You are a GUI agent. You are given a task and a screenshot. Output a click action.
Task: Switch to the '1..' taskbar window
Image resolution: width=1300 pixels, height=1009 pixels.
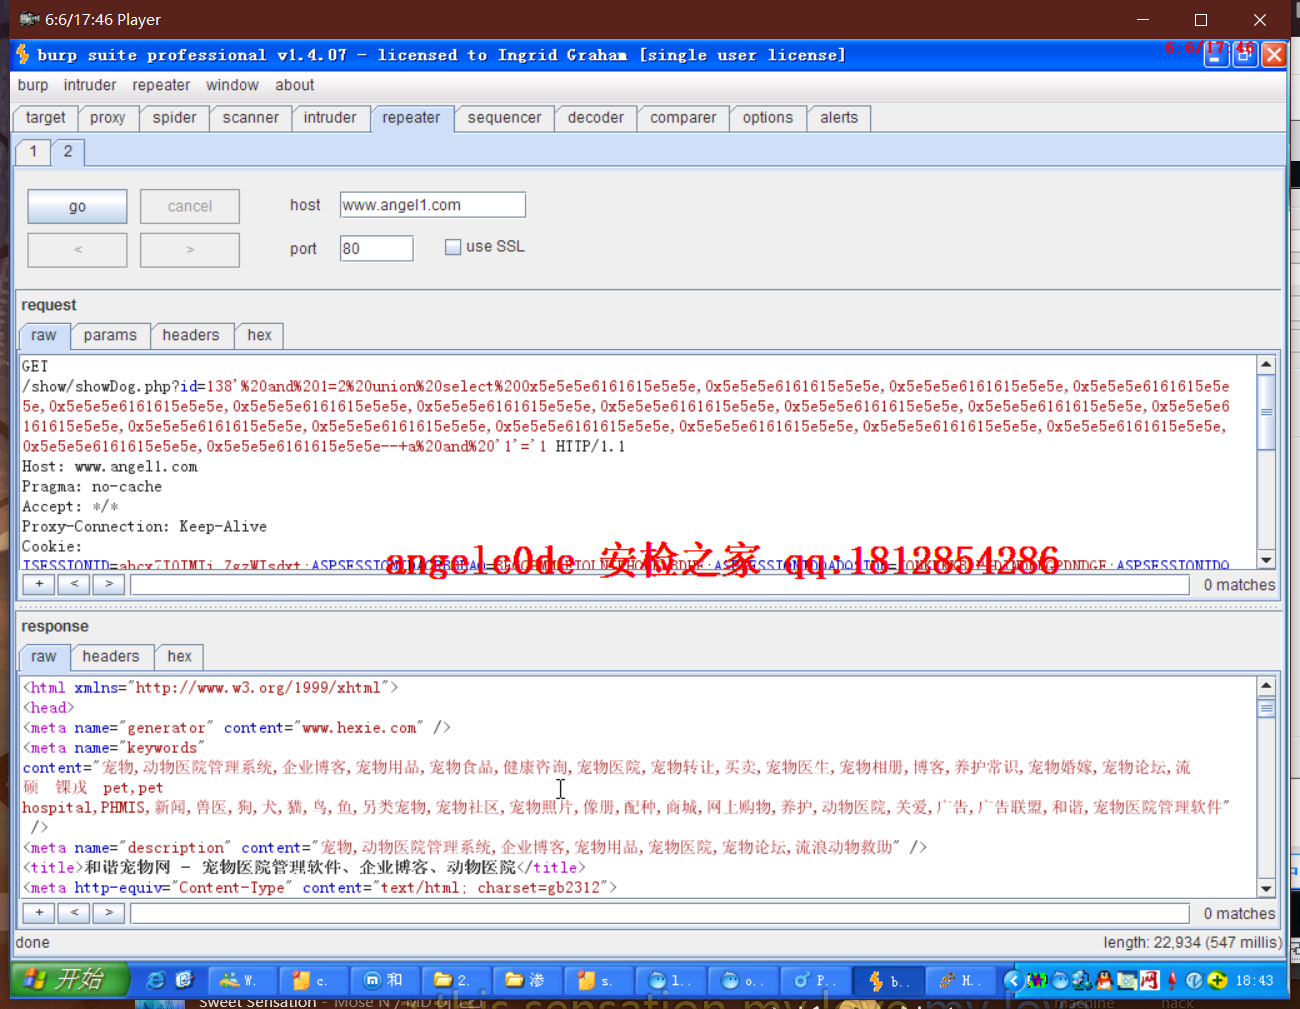tap(669, 980)
